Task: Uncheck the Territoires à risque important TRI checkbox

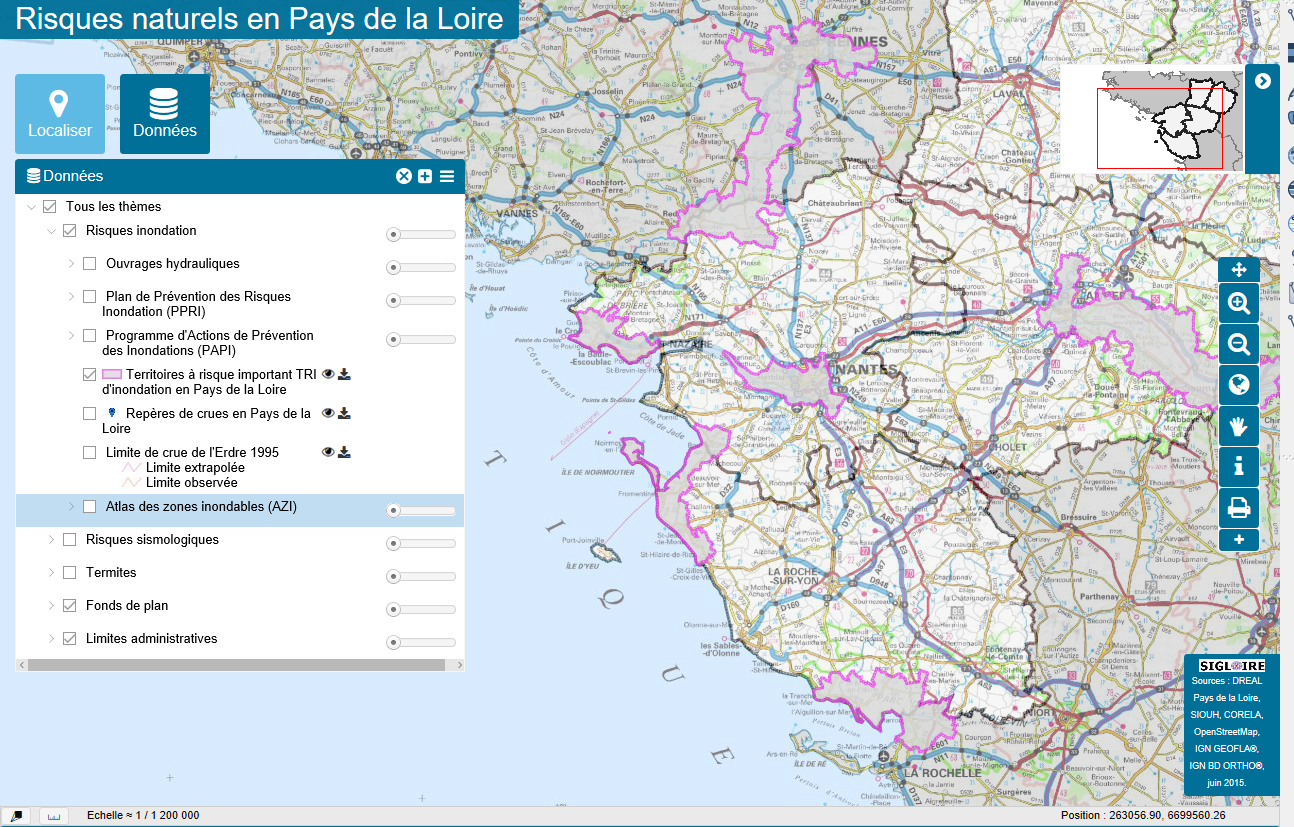Action: 90,375
